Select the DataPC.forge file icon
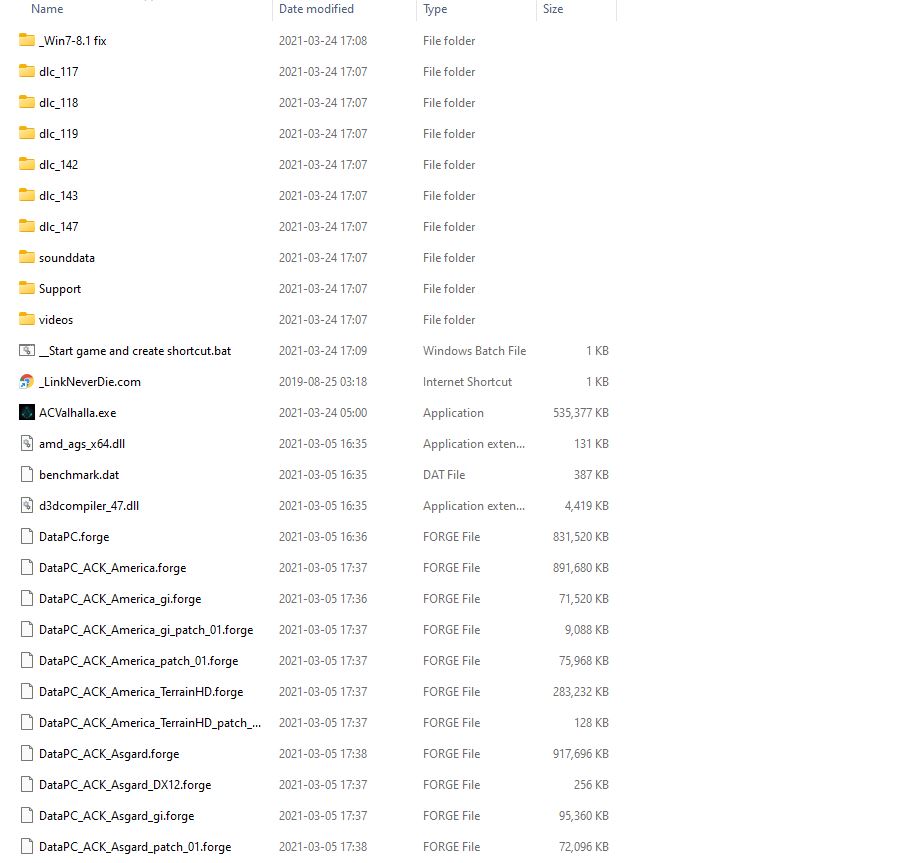This screenshot has width=908, height=863. coord(27,537)
